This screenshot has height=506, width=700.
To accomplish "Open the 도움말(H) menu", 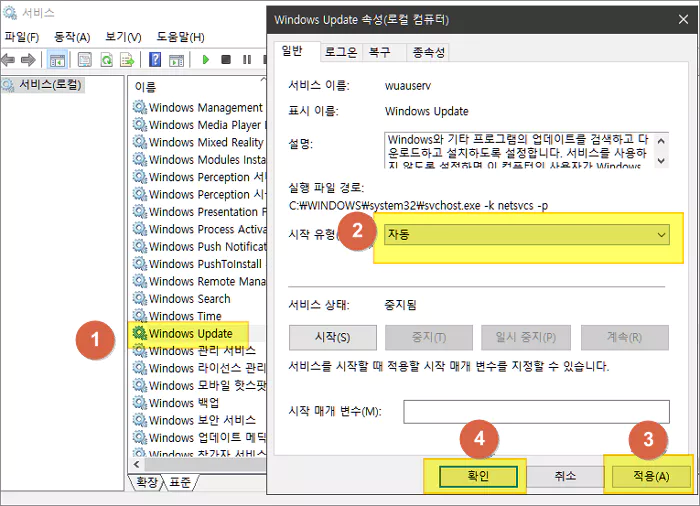I will [x=180, y=37].
